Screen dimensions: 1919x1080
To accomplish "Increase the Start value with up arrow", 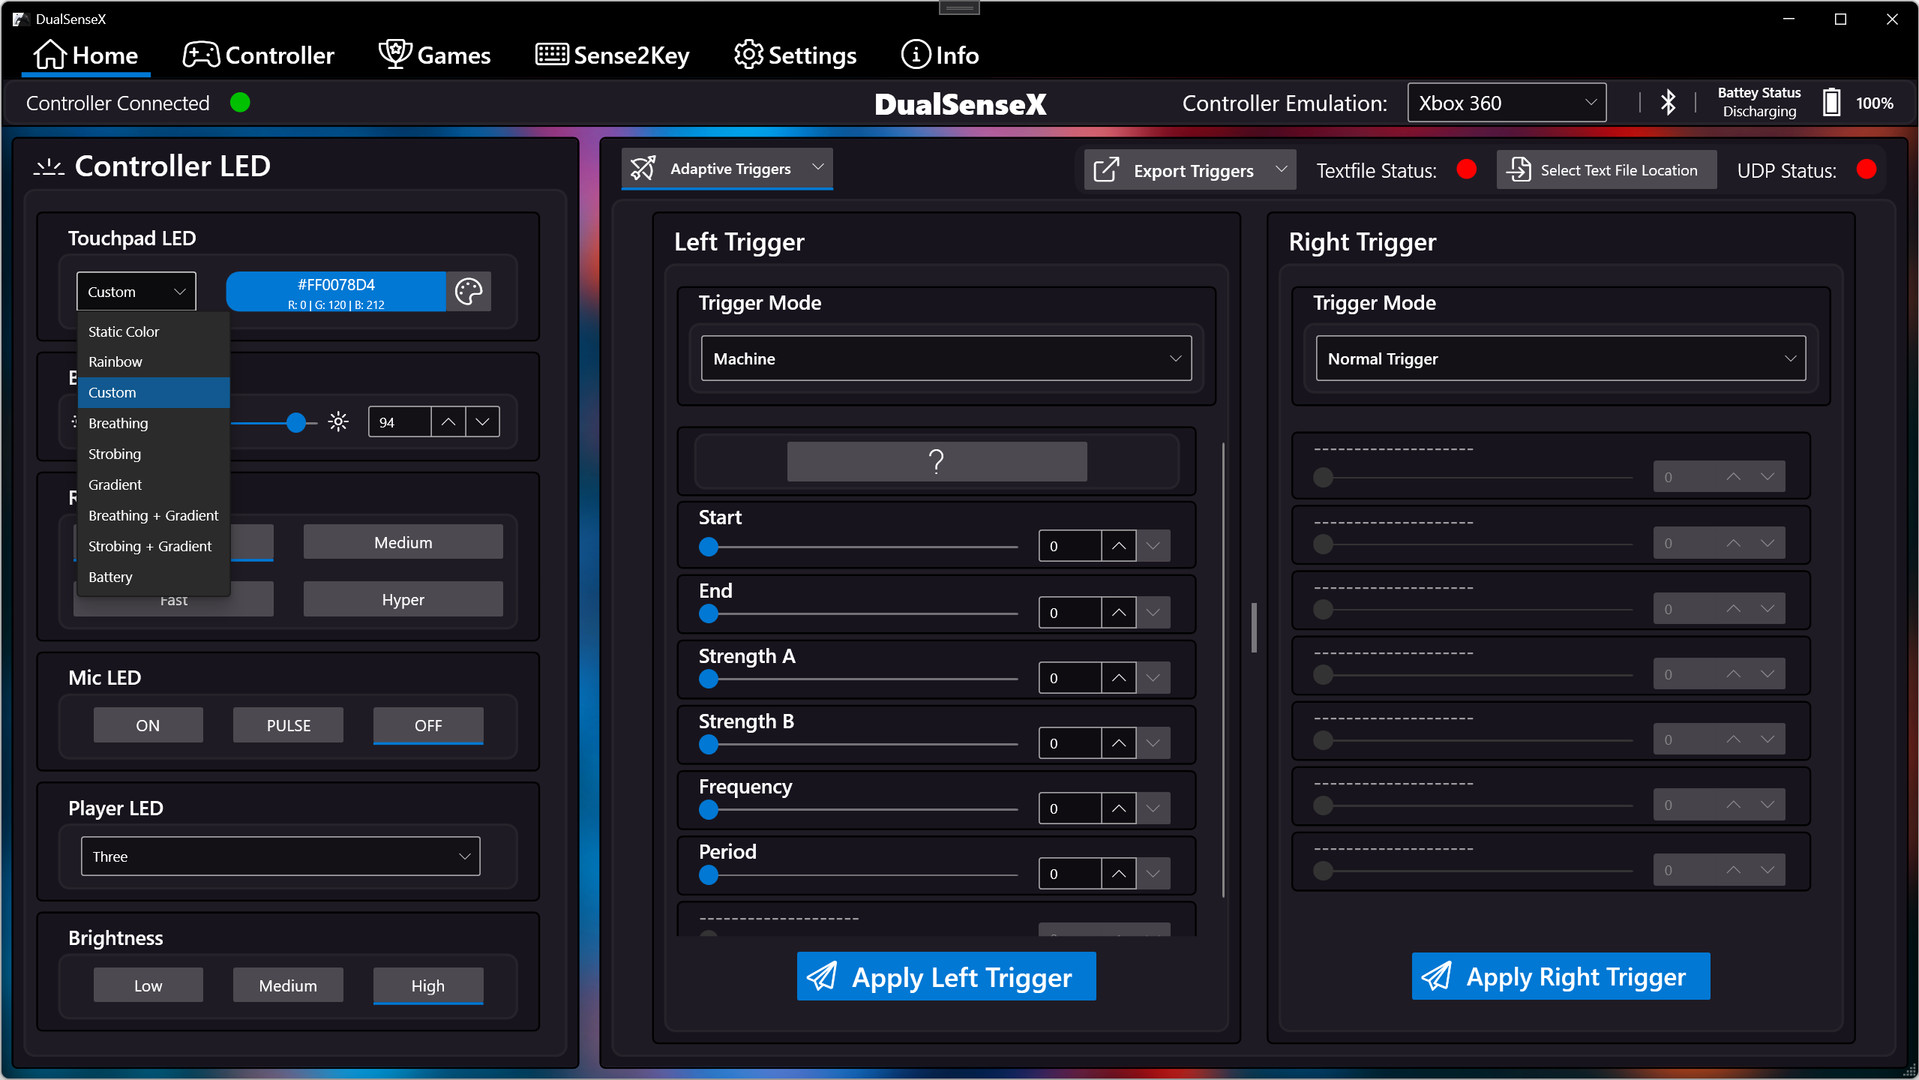I will [x=1118, y=546].
